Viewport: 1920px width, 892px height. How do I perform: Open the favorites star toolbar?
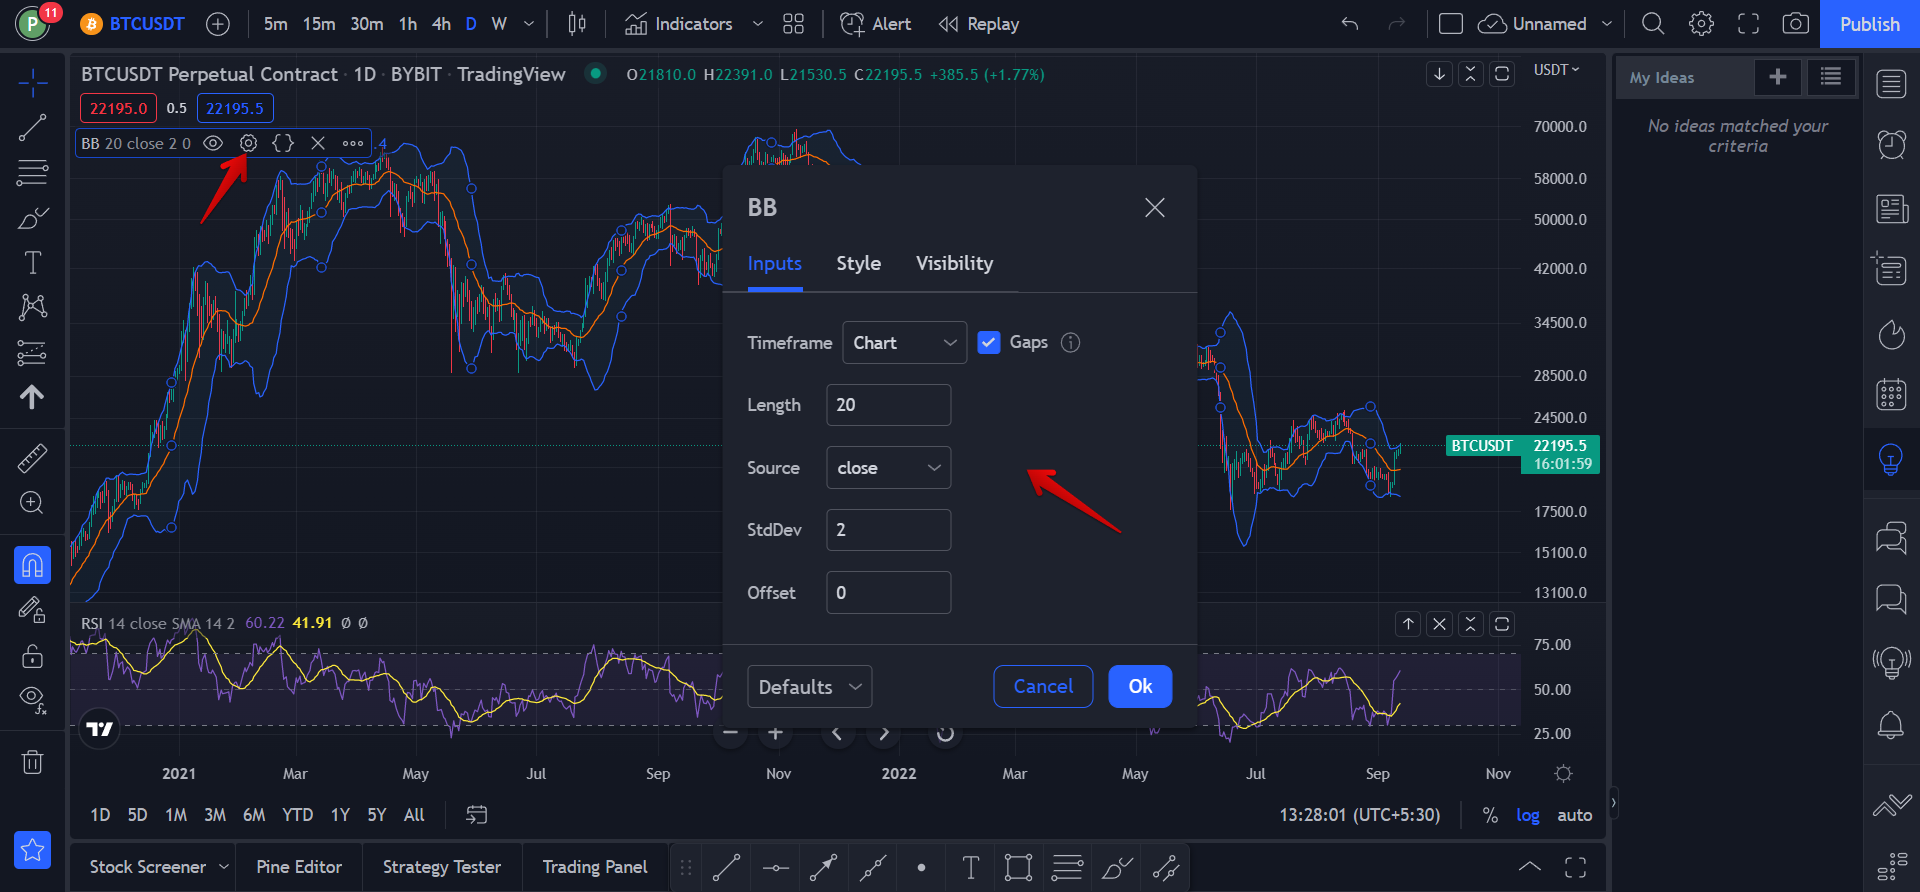[x=32, y=850]
